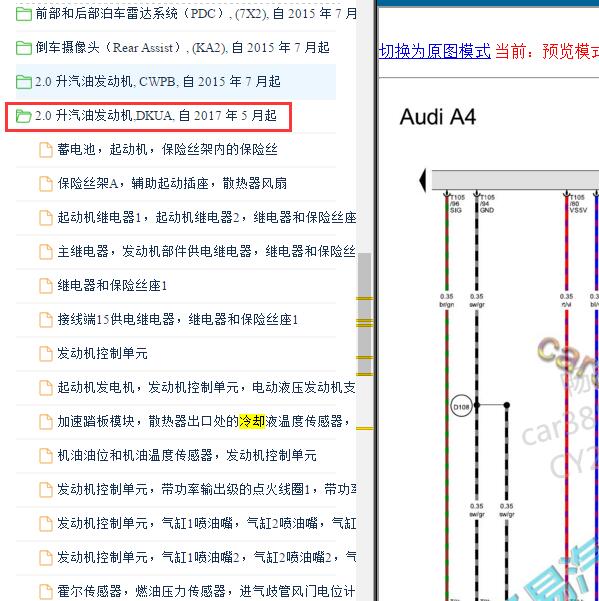
Task: Open 蓄电池，起动机，保险丝架内的保险丝 page
Action: [x=167, y=149]
